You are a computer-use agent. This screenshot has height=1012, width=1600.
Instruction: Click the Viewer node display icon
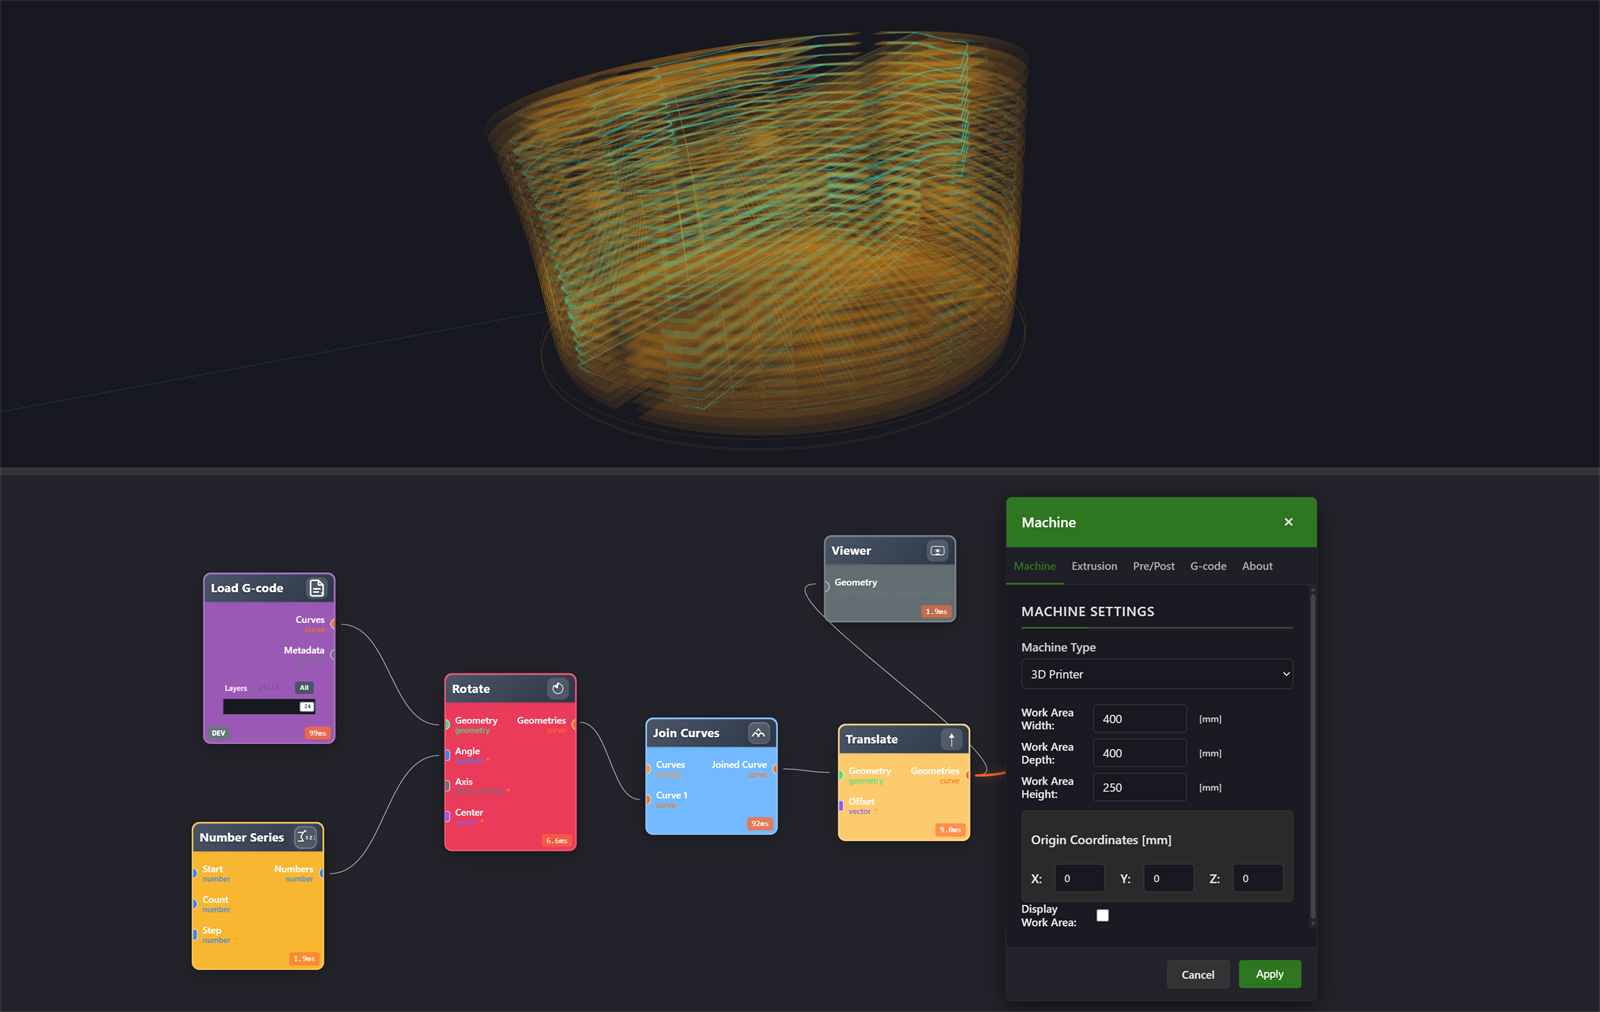tap(937, 551)
